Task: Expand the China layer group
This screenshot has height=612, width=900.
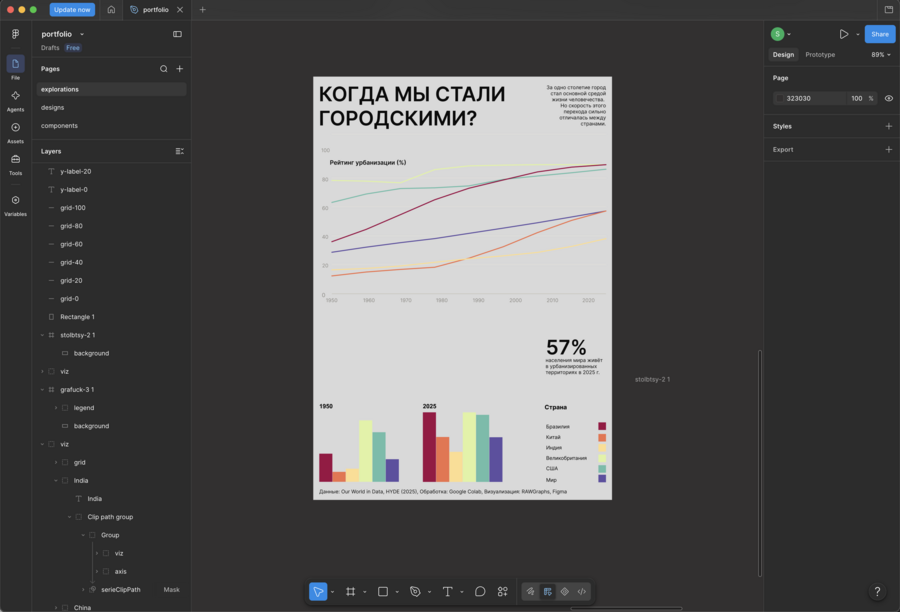Action: click(56, 607)
